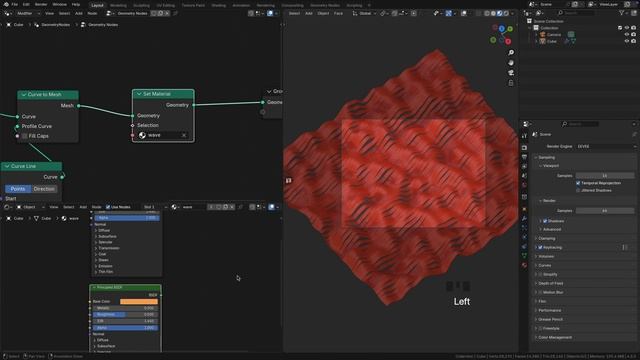Click the Viewport Samples value field
640x360 pixels.
(605, 176)
